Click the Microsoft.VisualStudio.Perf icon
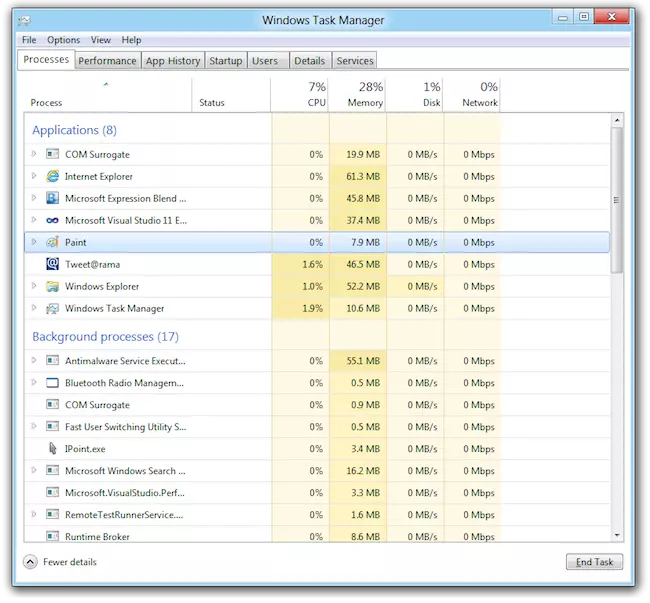The image size is (650, 603). click(52, 492)
